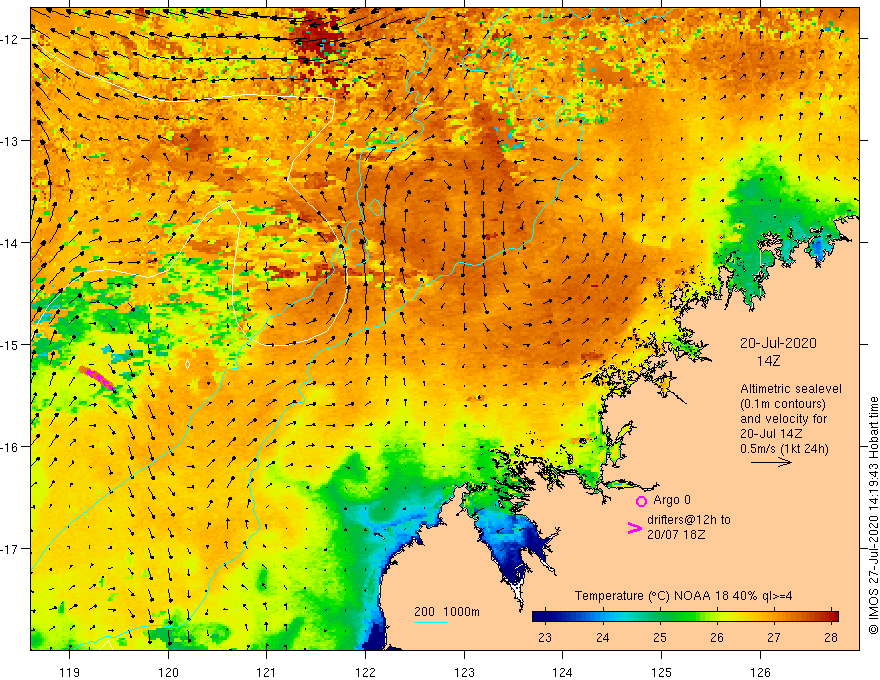Click the -16 latitude axis label

(x=10, y=447)
